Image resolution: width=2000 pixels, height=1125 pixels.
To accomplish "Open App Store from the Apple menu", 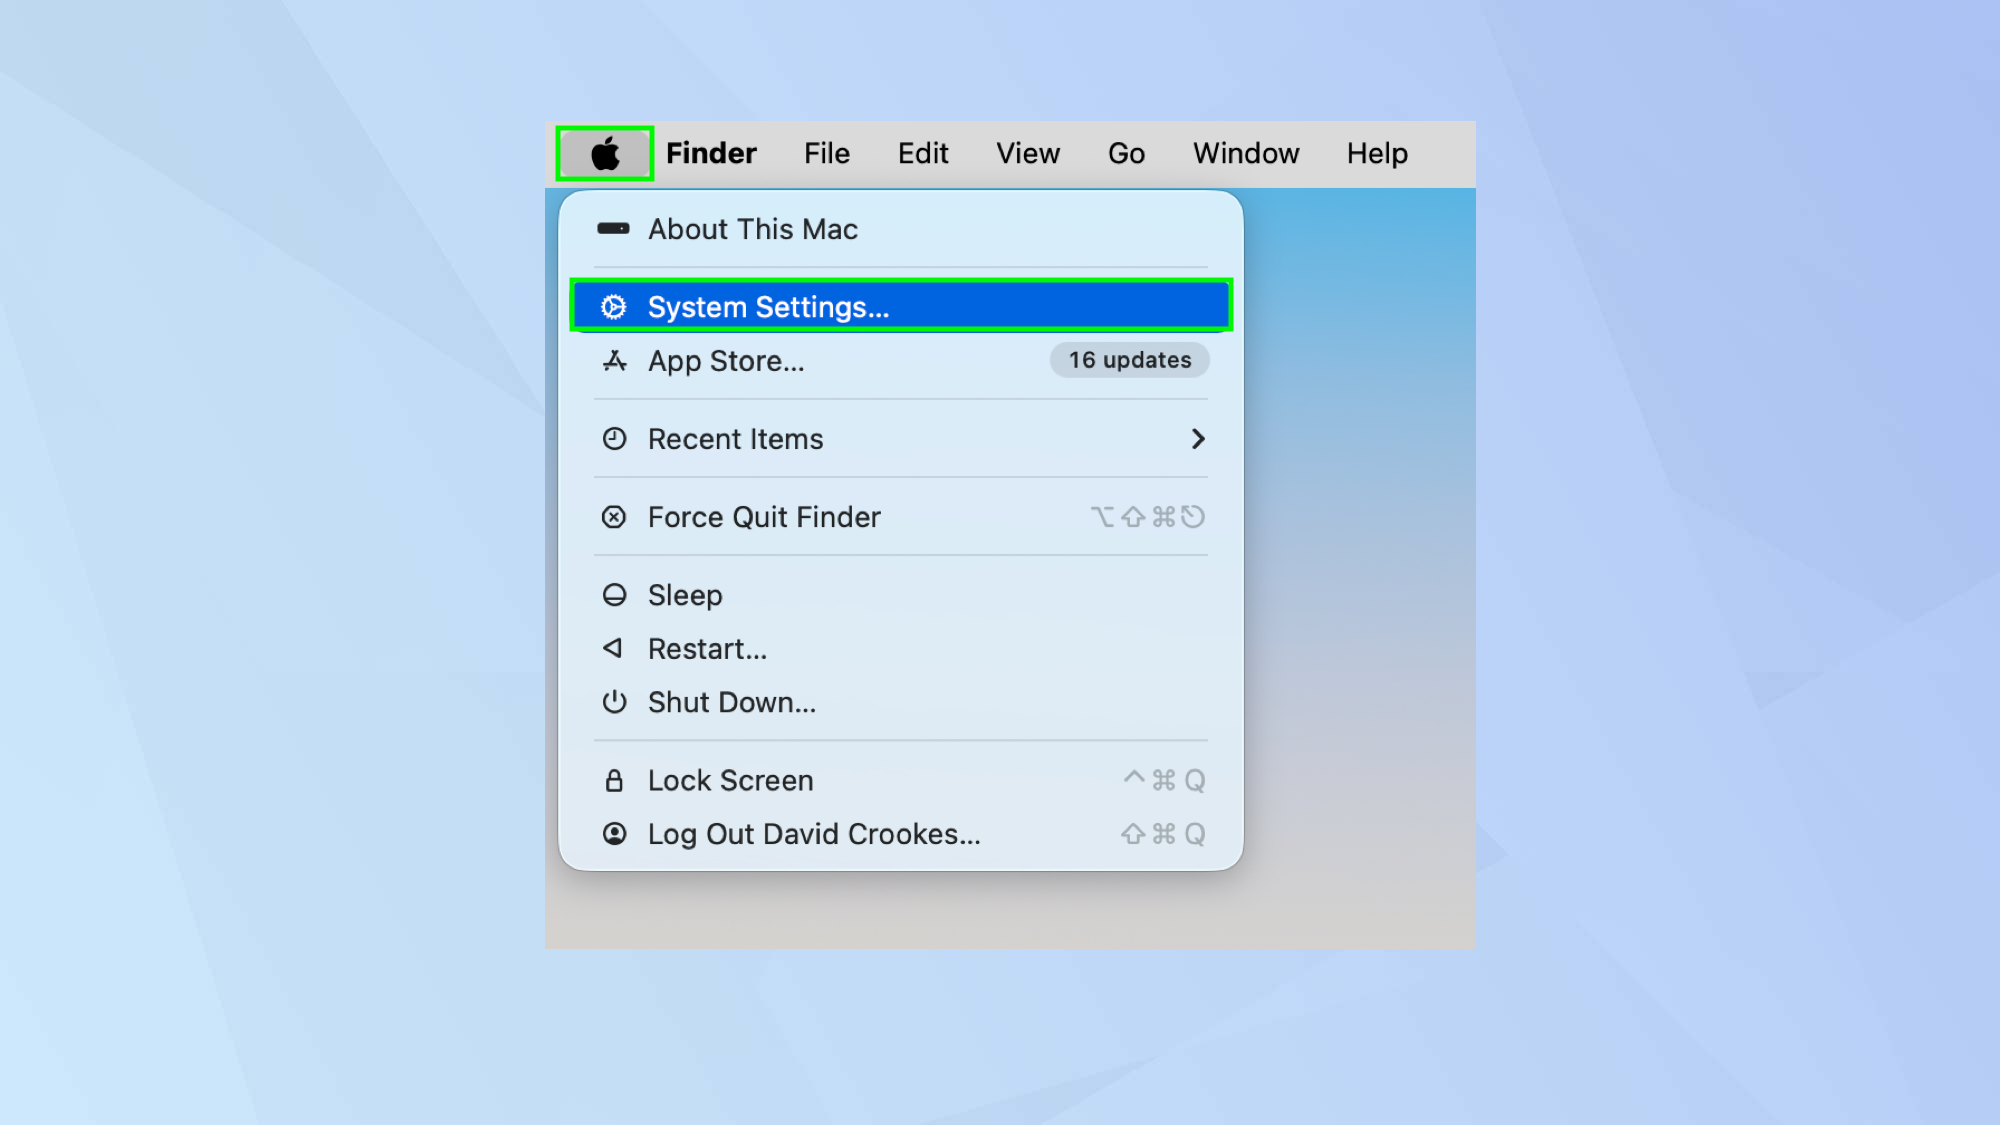I will point(727,361).
